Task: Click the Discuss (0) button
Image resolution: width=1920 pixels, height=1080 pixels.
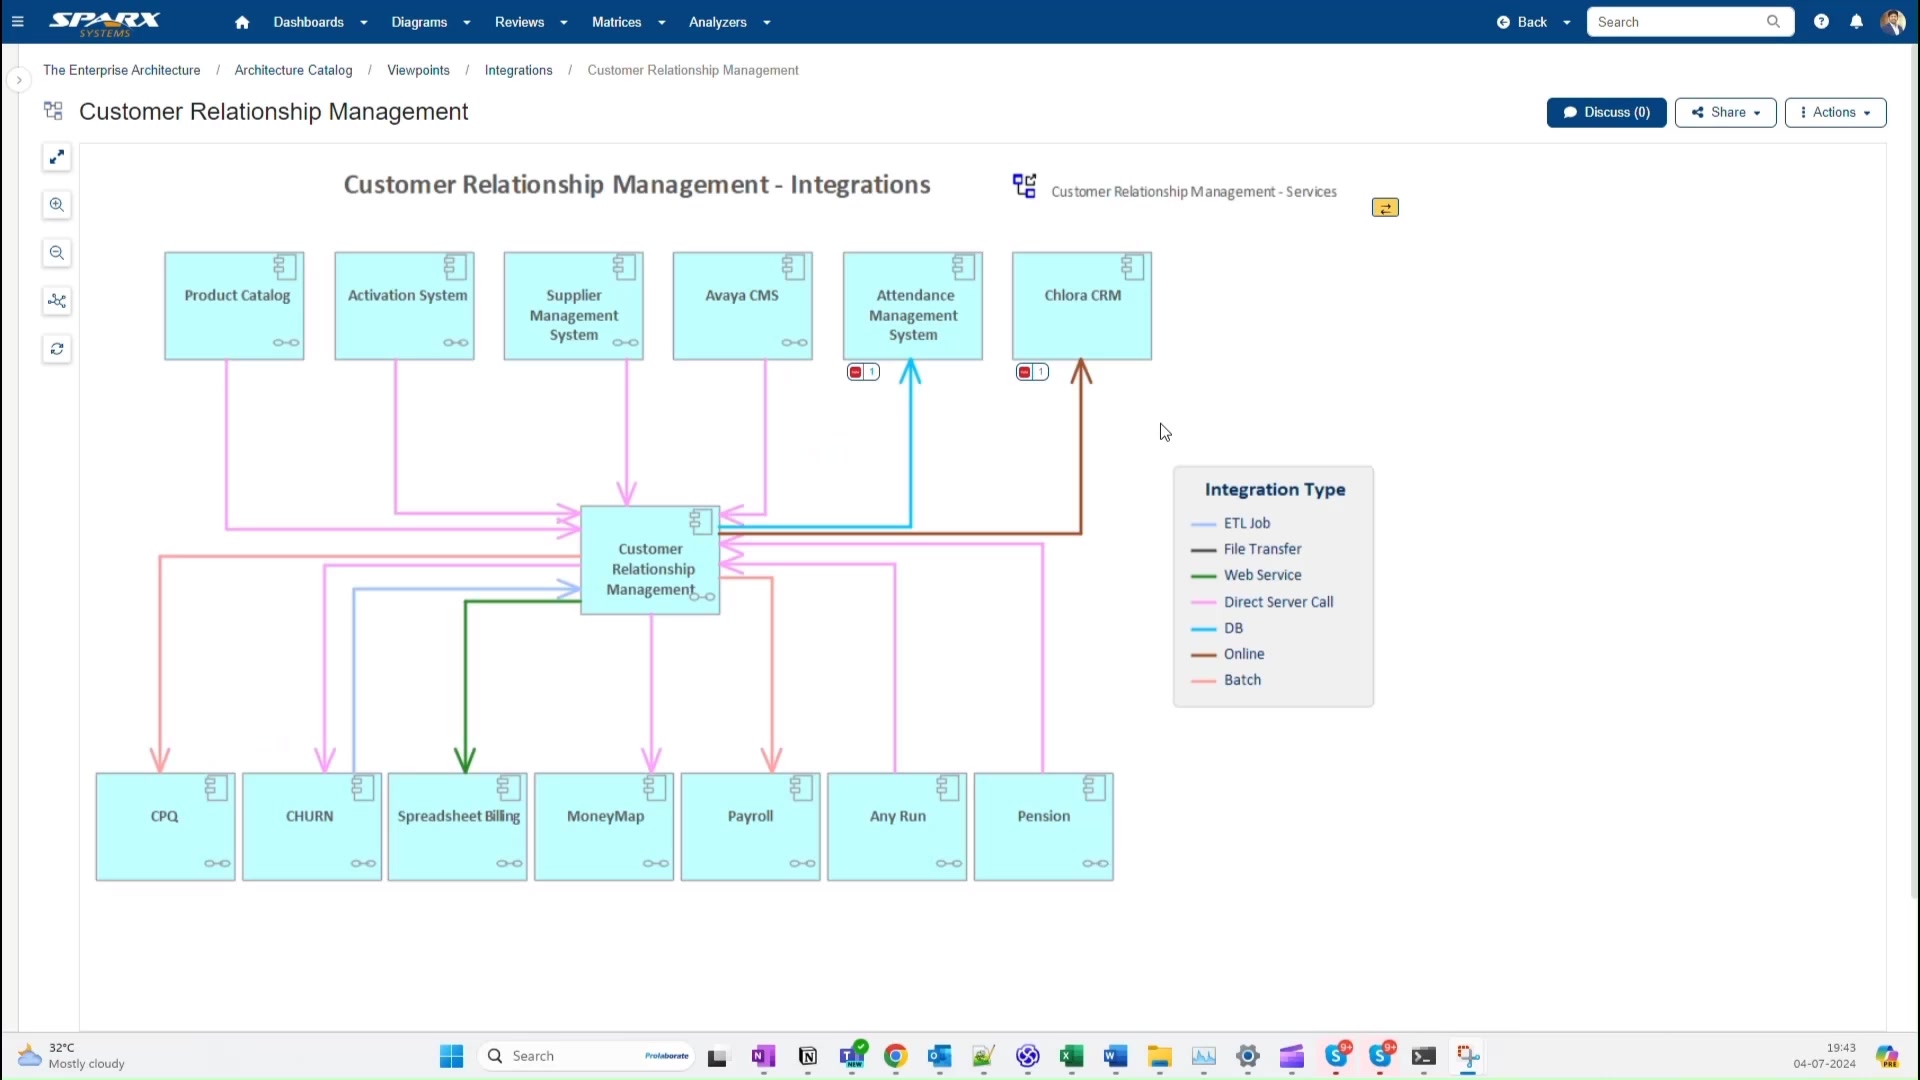Action: click(x=1606, y=113)
